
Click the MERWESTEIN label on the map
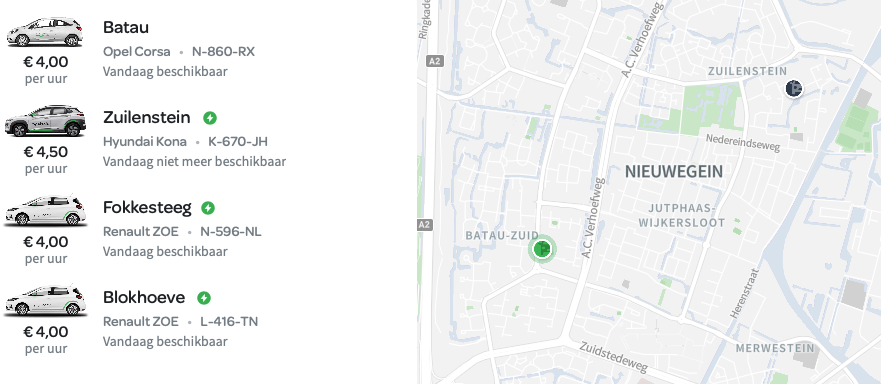(x=775, y=349)
